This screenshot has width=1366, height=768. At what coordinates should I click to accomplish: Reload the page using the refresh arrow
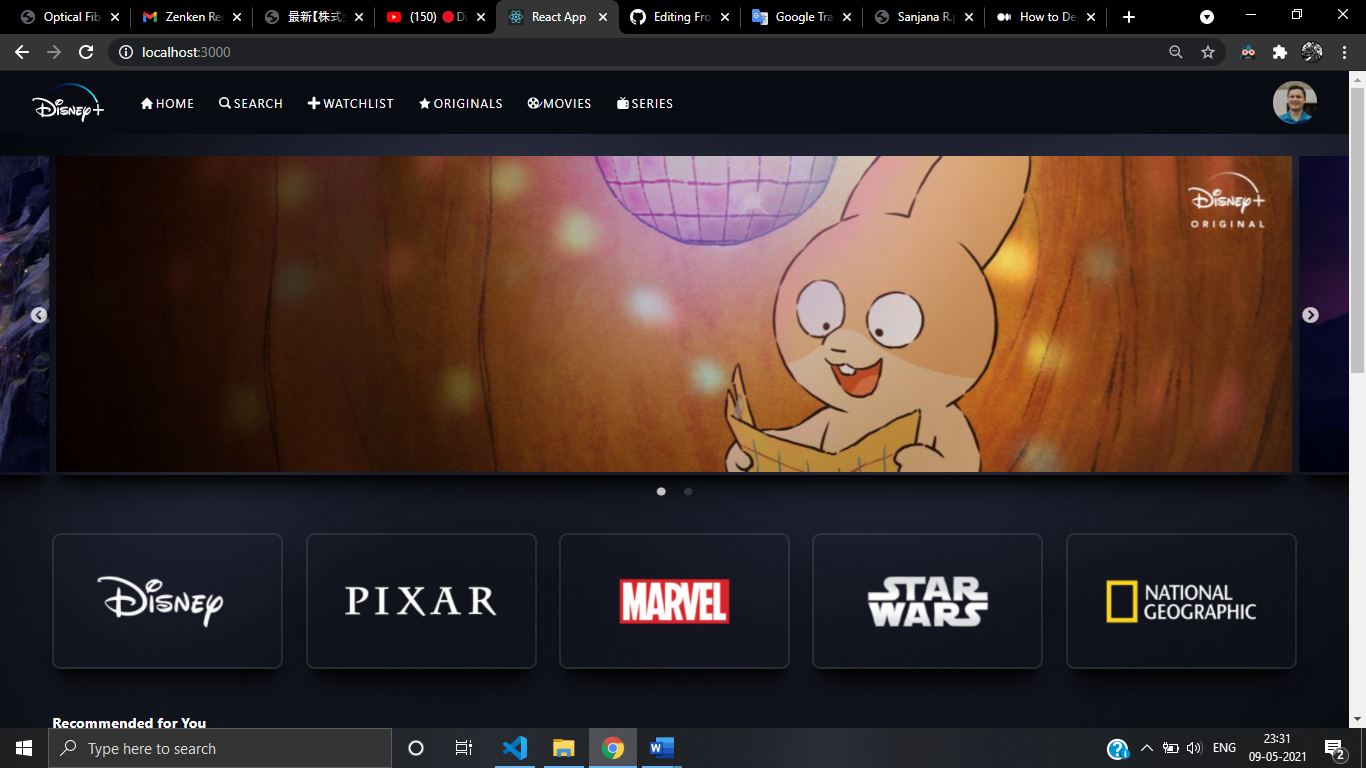point(88,52)
